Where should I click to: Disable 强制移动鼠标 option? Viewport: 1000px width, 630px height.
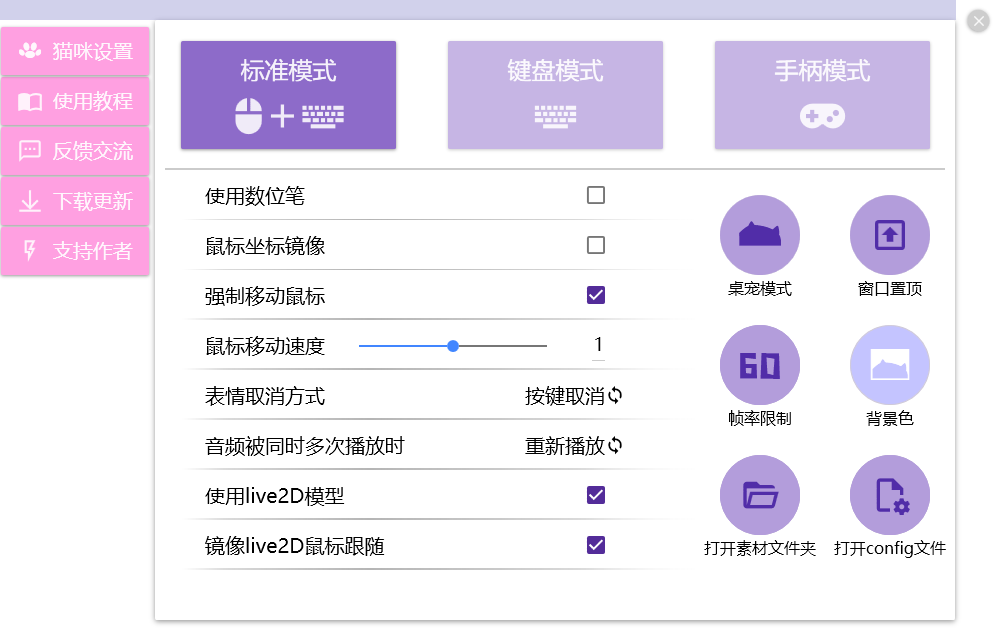596,295
